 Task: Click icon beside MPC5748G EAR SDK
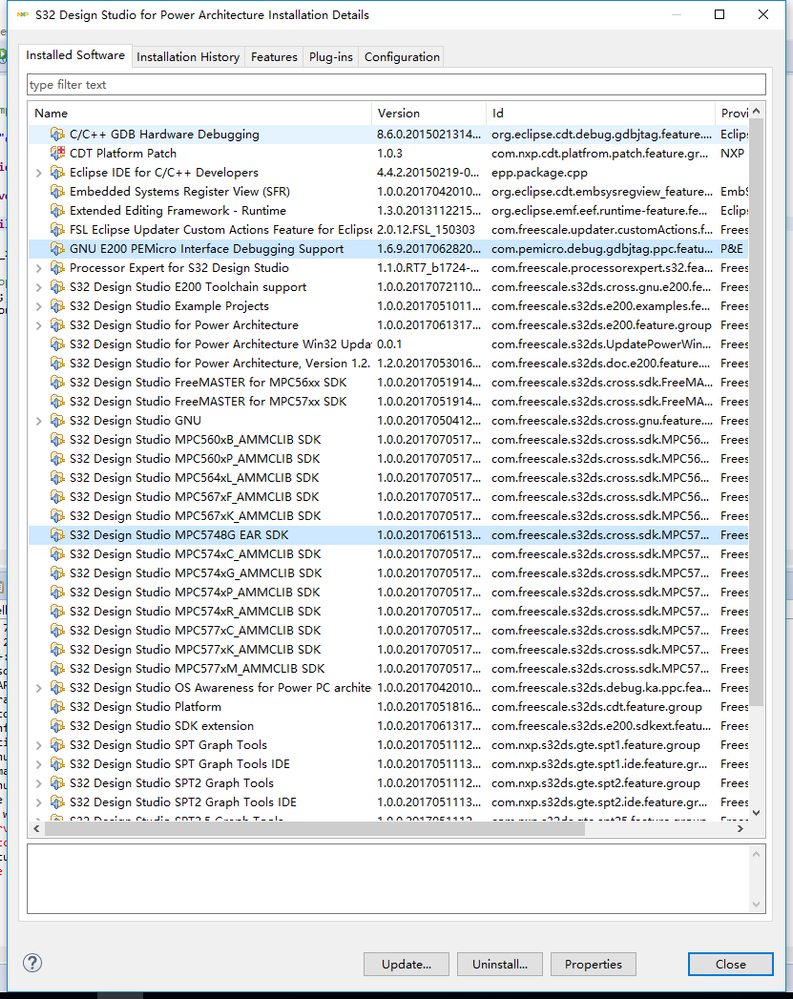pyautogui.click(x=57, y=535)
